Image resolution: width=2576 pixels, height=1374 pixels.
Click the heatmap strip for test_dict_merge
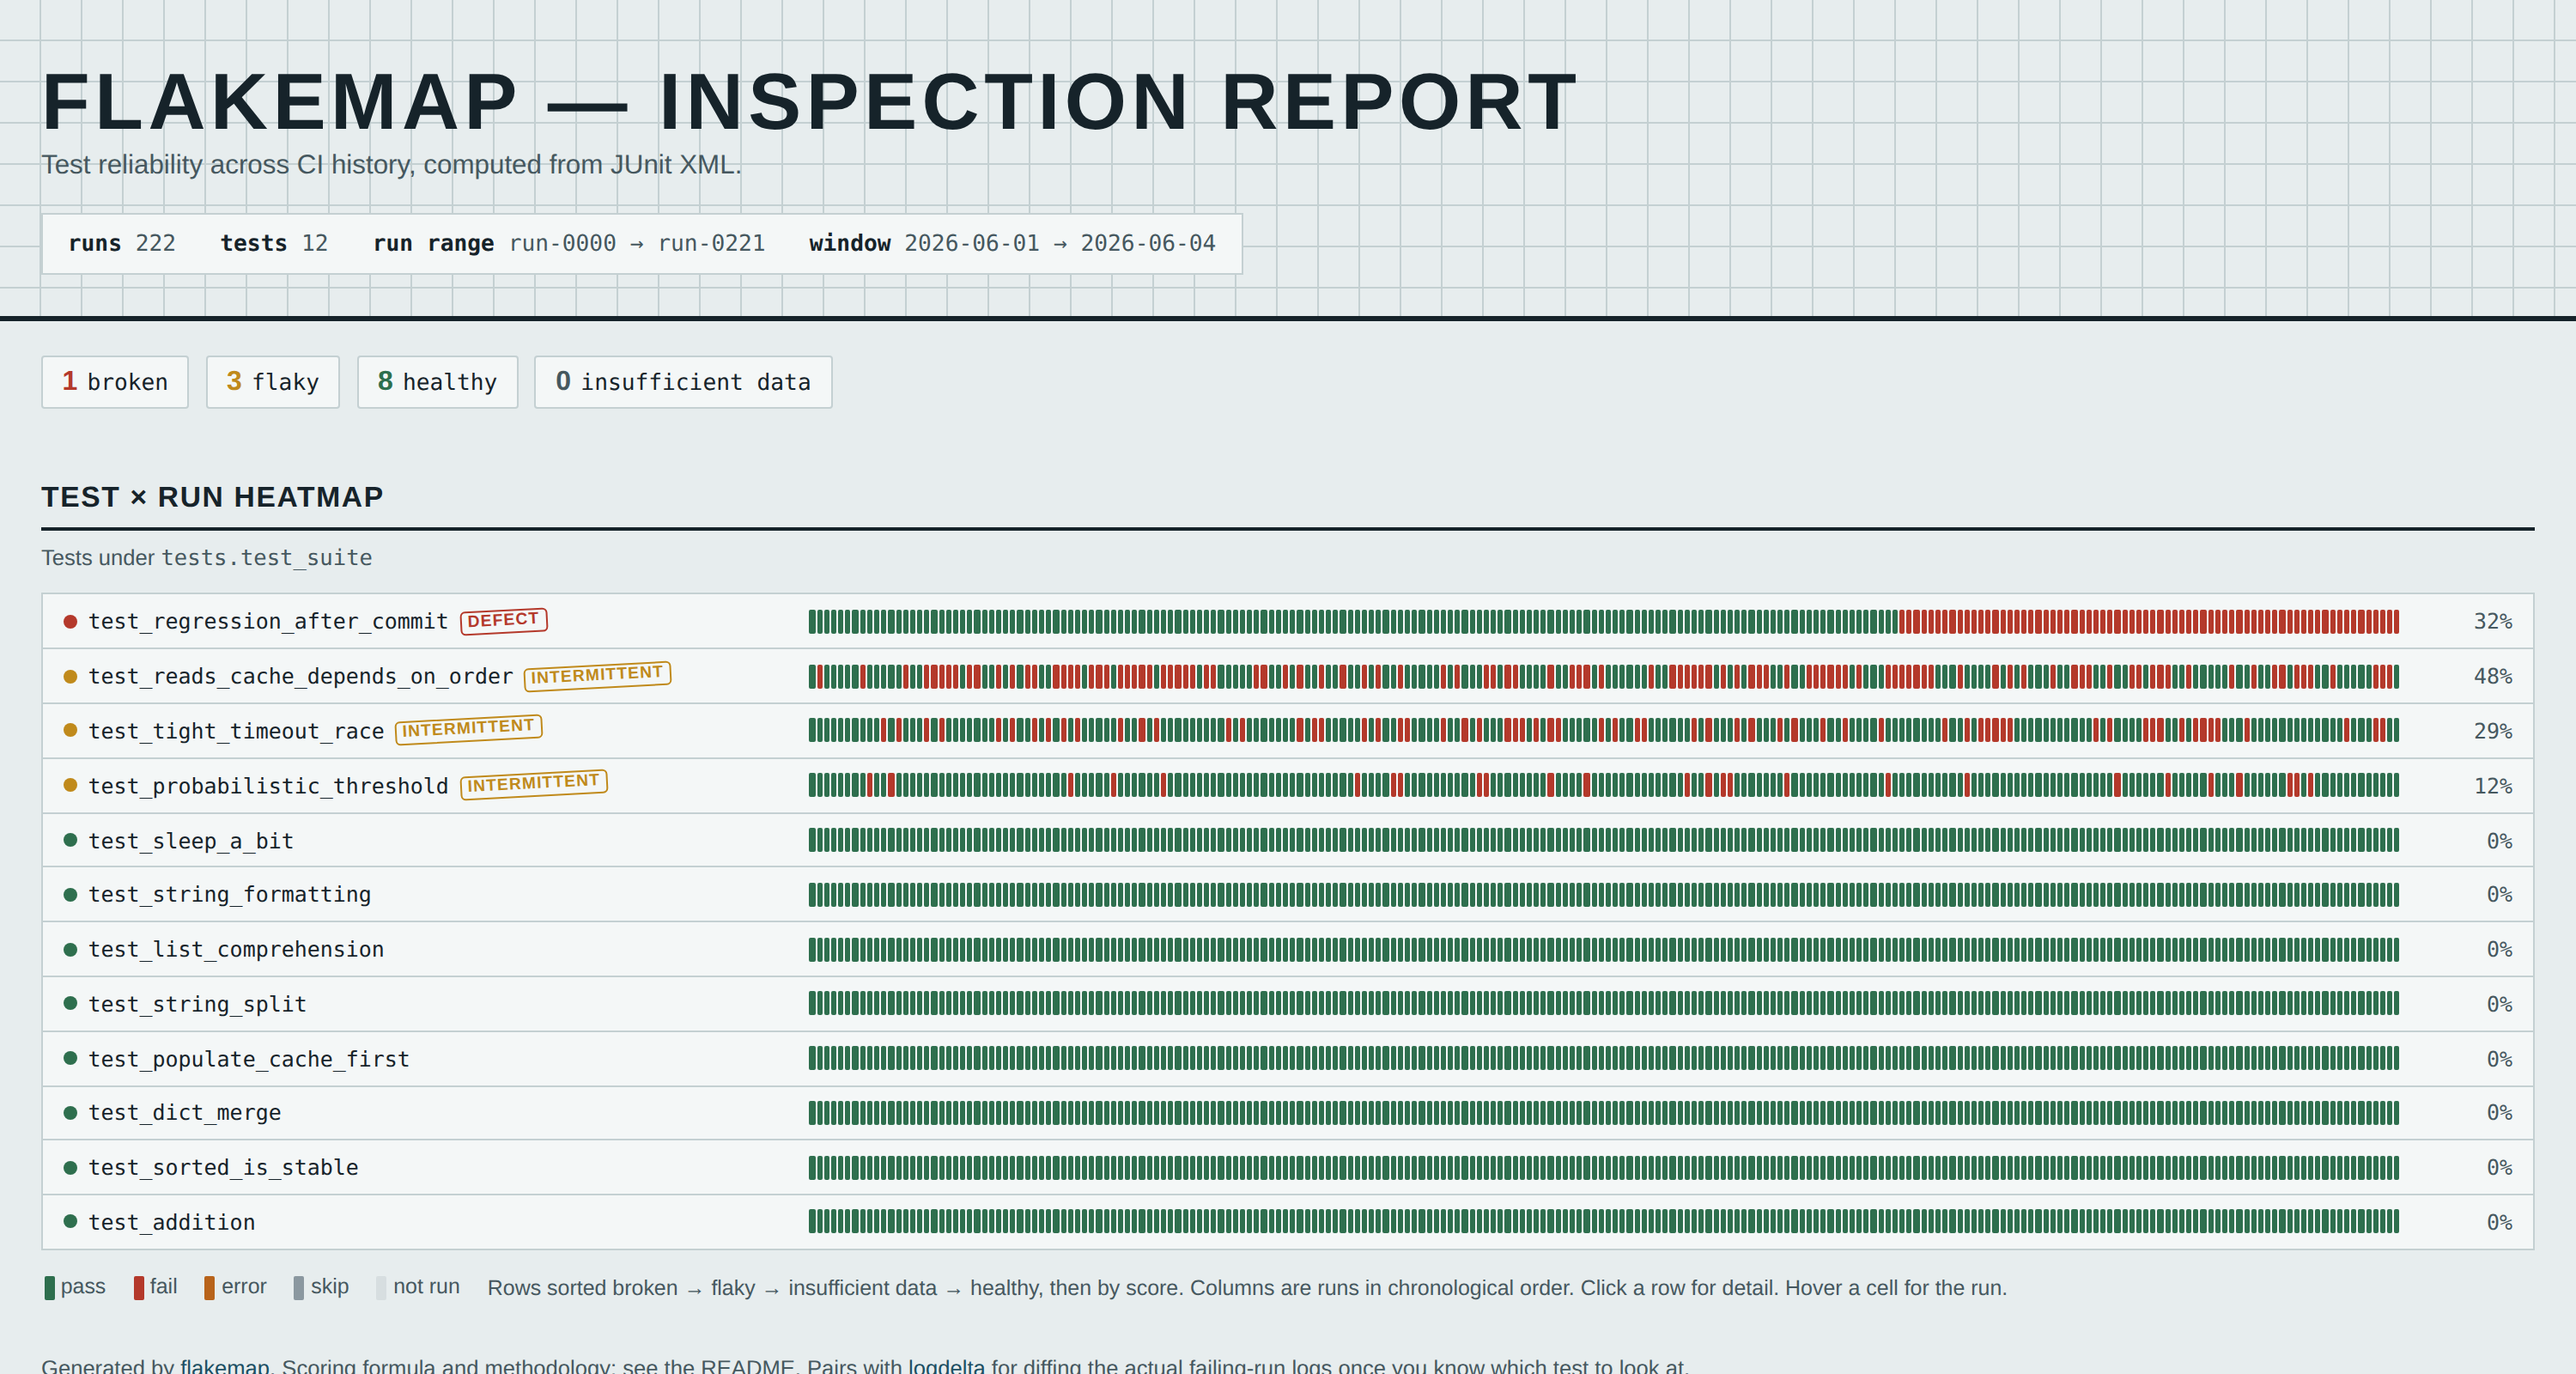point(1603,1112)
